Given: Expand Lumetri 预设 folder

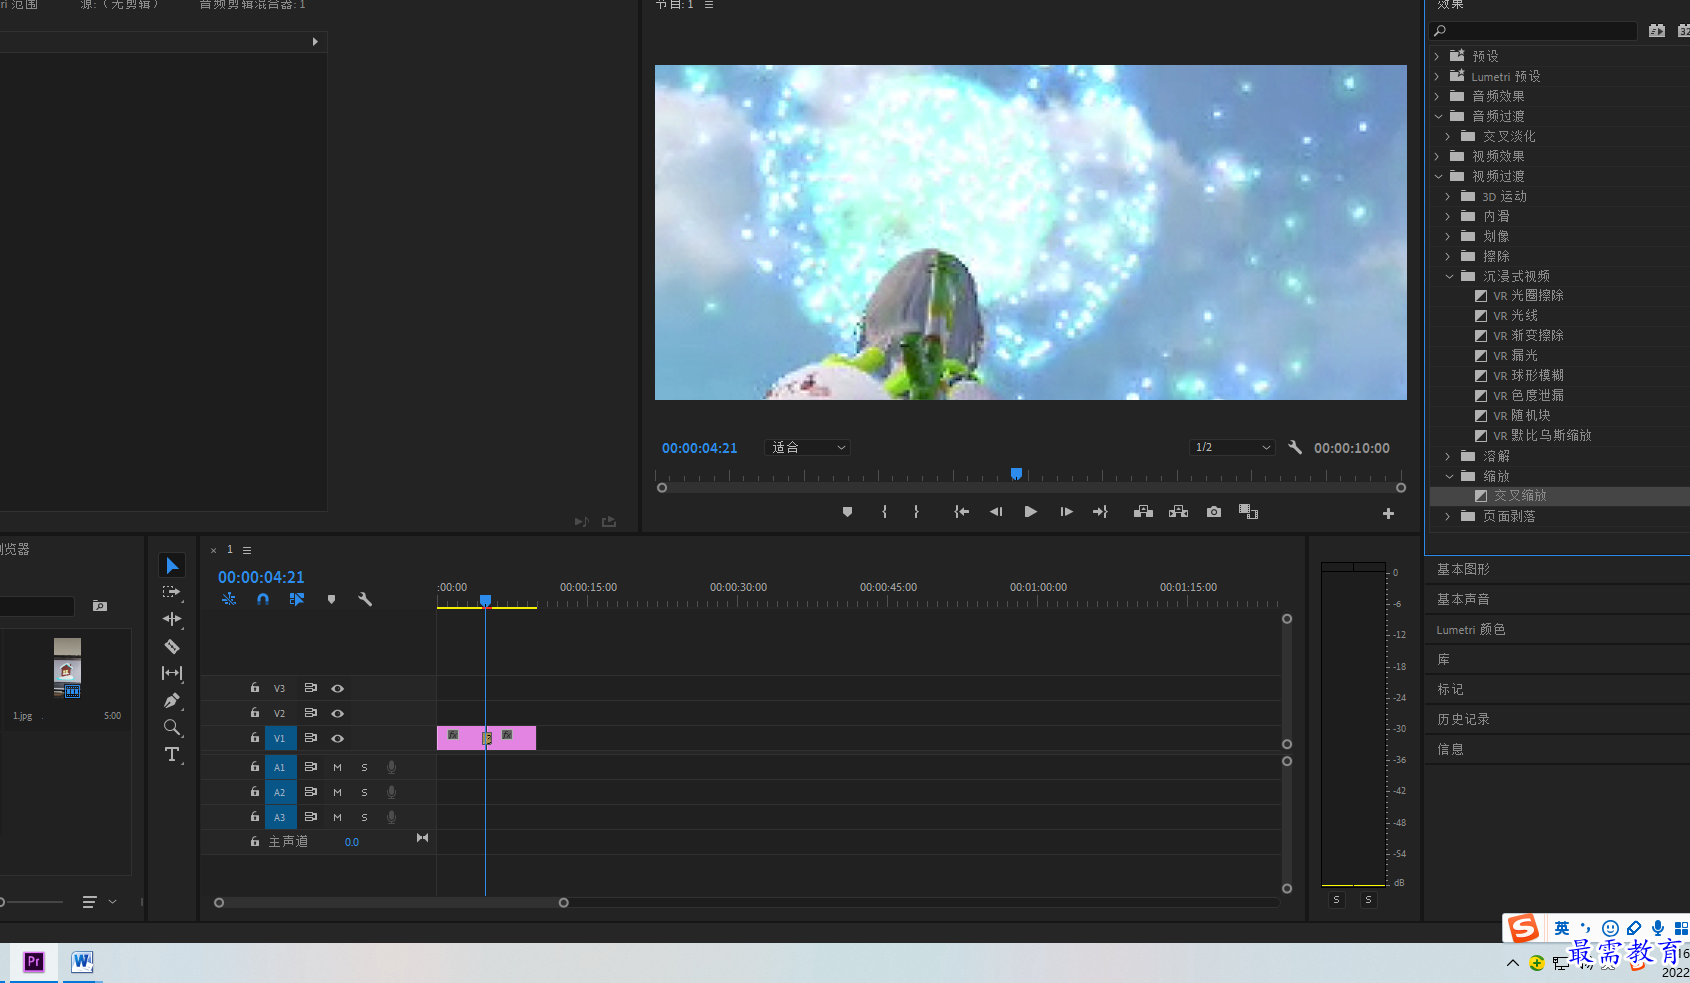Looking at the screenshot, I should click(1438, 76).
